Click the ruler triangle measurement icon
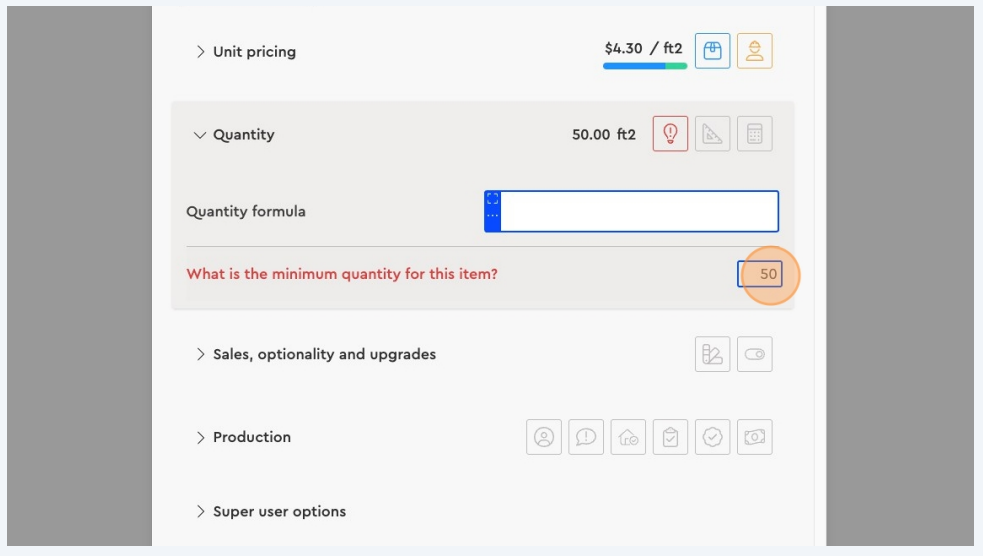The height and width of the screenshot is (556, 983). [712, 134]
